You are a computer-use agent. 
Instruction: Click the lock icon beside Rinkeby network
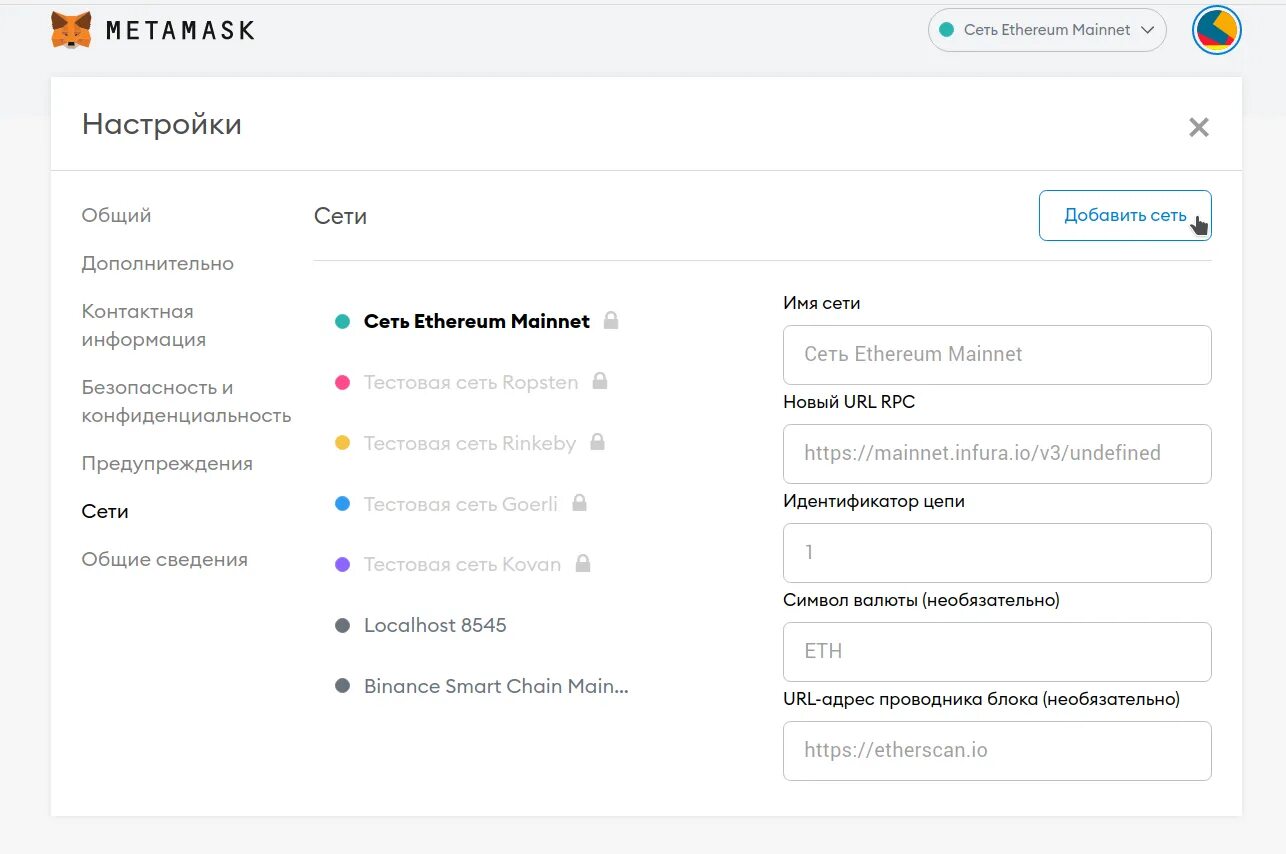pos(597,442)
